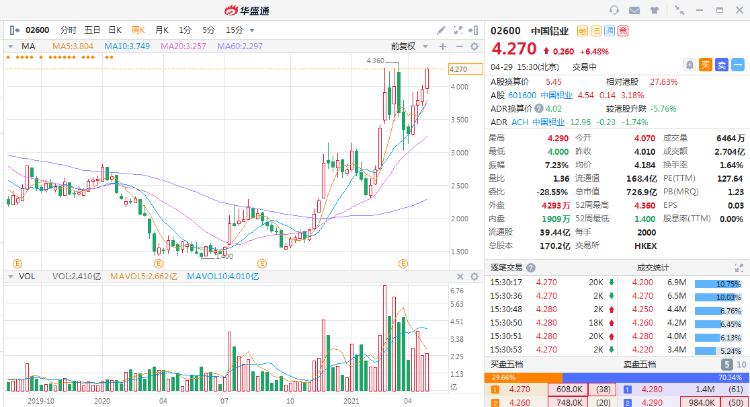Select the 1分 chart interval

185,30
